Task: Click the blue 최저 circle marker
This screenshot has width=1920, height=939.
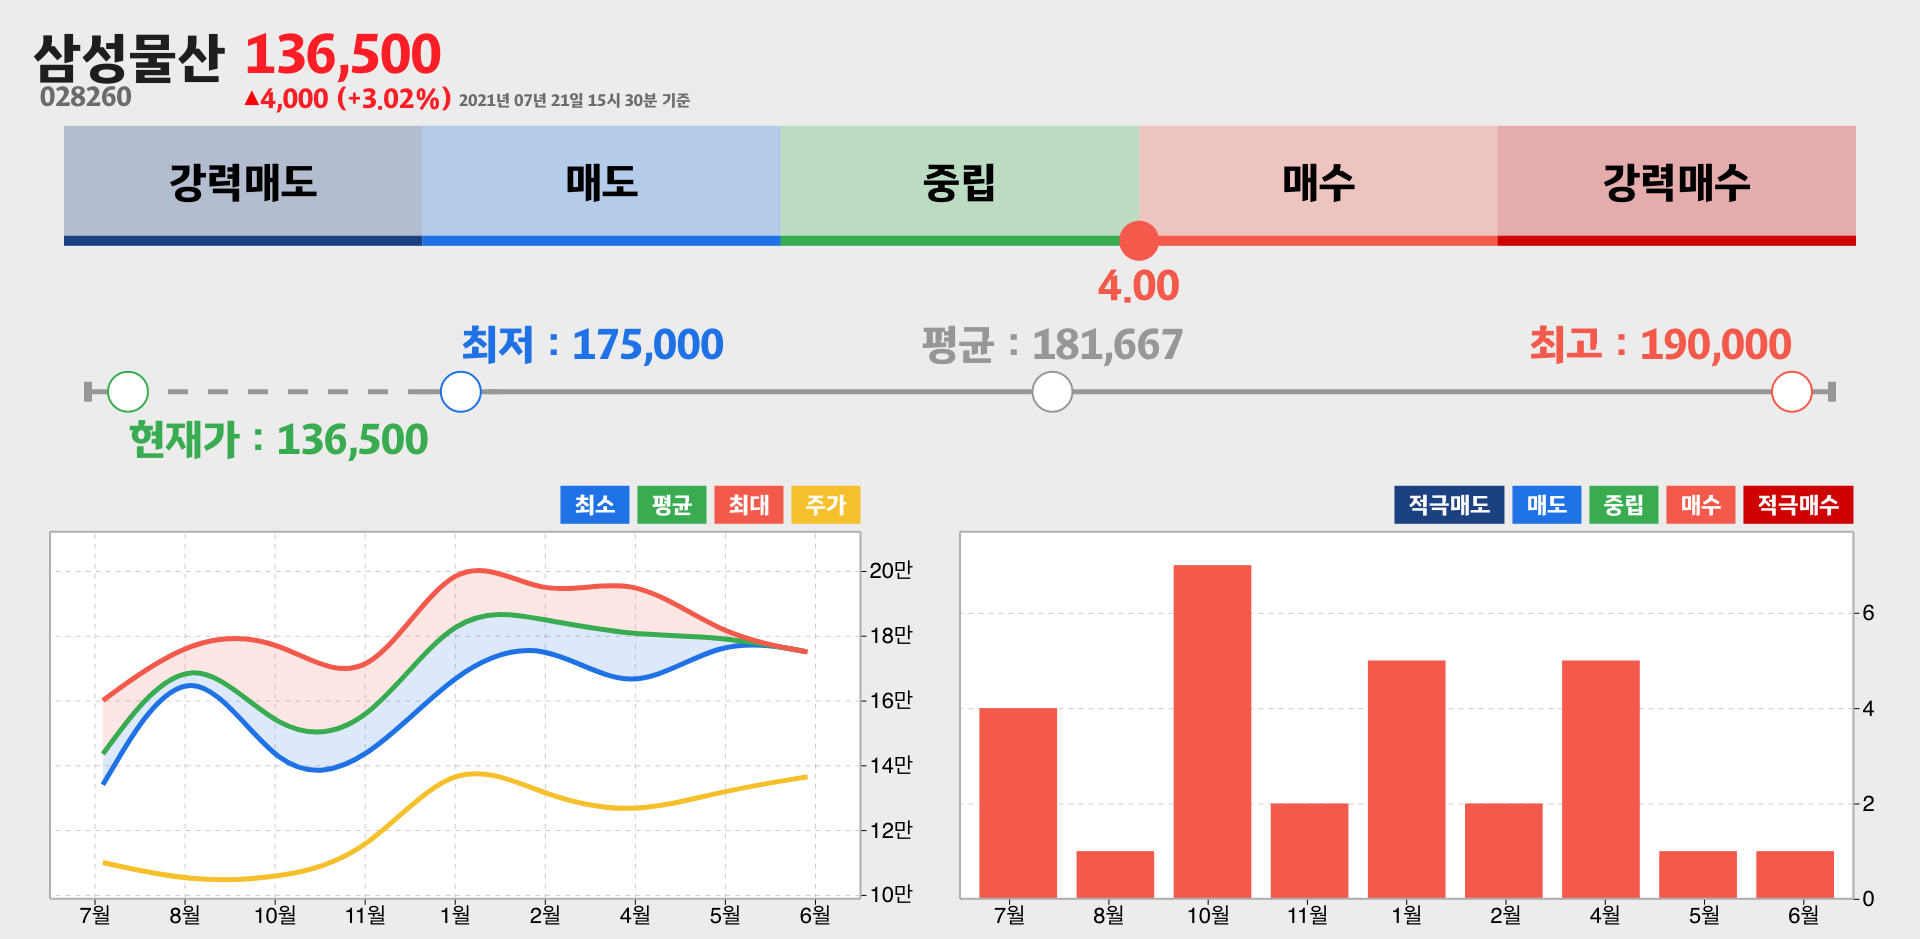Action: pyautogui.click(x=461, y=392)
